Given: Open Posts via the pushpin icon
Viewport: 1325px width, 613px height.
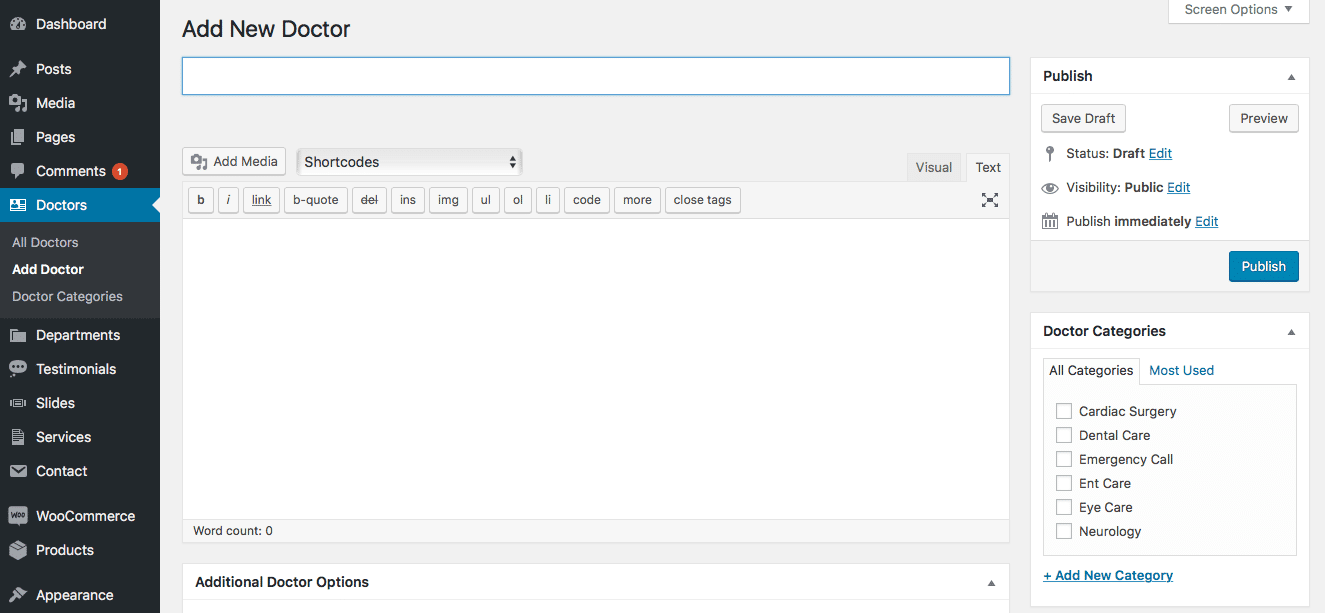Looking at the screenshot, I should 18,69.
